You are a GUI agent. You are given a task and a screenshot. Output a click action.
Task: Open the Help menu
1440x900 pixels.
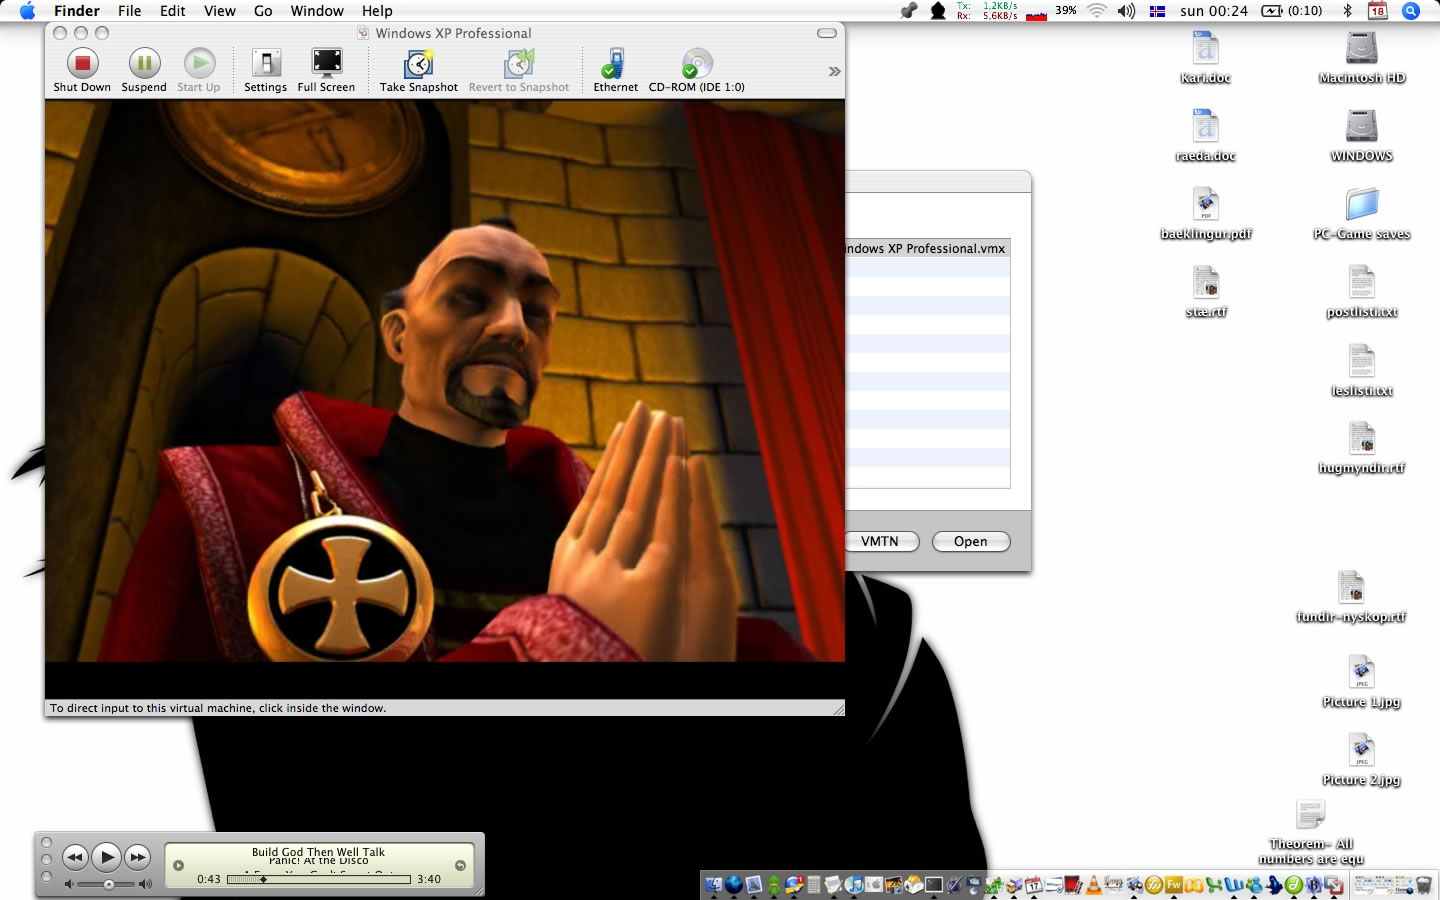(377, 11)
